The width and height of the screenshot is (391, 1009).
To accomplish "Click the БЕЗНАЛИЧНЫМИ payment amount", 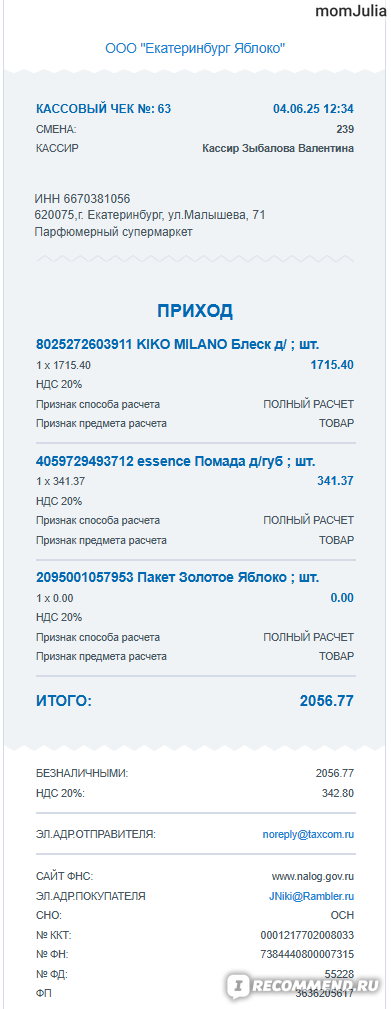I will click(334, 773).
